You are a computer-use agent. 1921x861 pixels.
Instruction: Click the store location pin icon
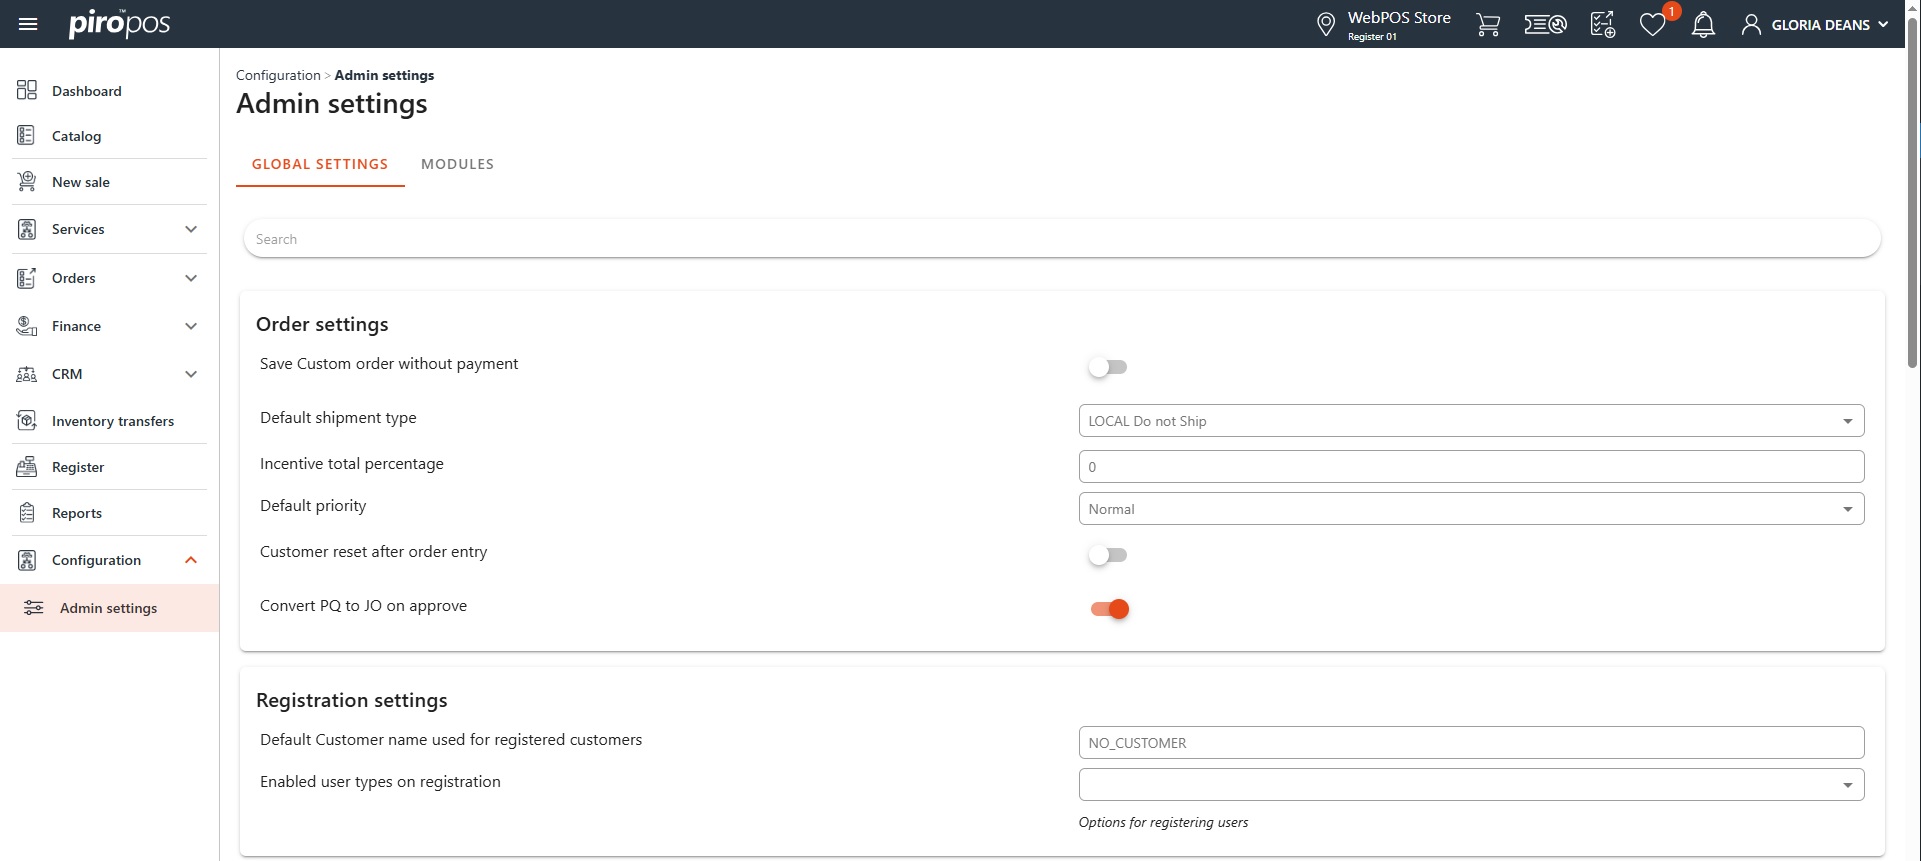coord(1326,25)
